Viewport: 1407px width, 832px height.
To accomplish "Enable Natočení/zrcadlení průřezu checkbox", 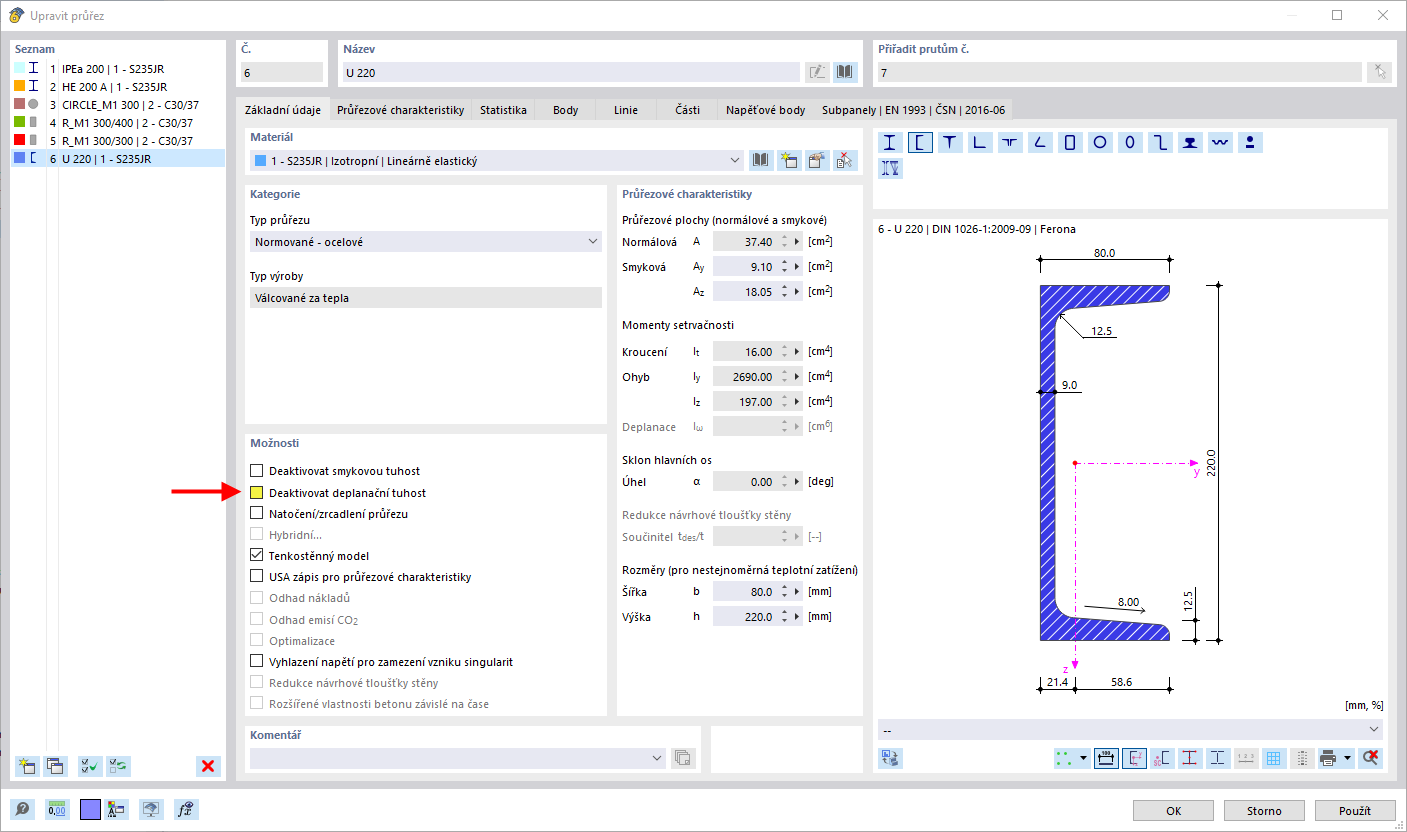I will pos(257,514).
